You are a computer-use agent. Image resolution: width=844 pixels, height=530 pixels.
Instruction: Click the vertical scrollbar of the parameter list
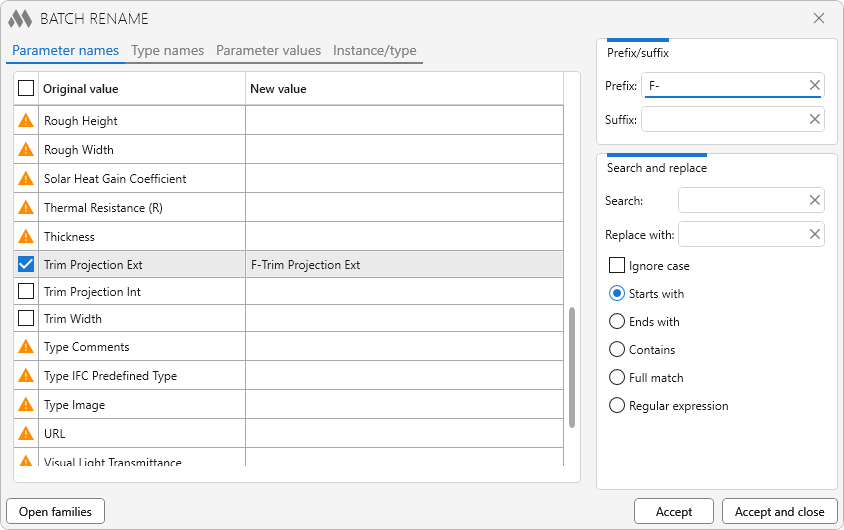(x=572, y=367)
